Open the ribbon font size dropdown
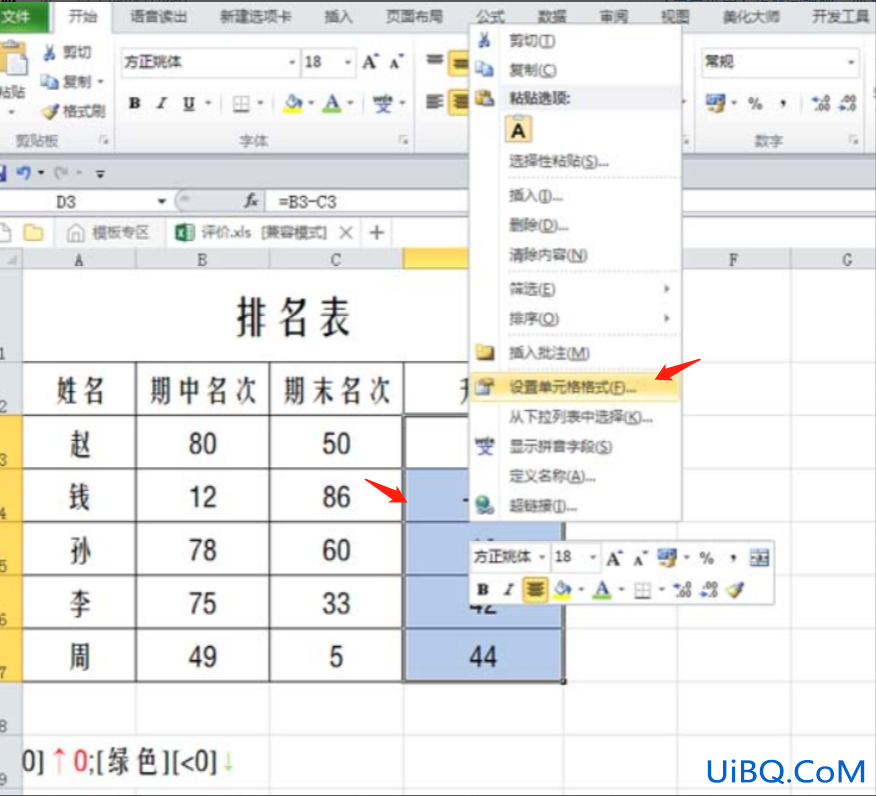This screenshot has width=876, height=796. coord(347,62)
